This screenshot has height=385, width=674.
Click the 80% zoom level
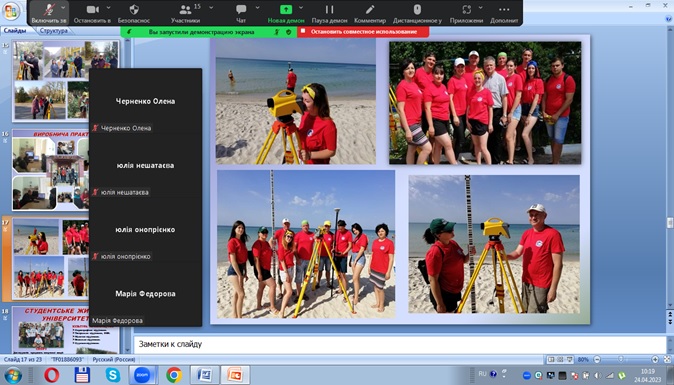pos(583,359)
